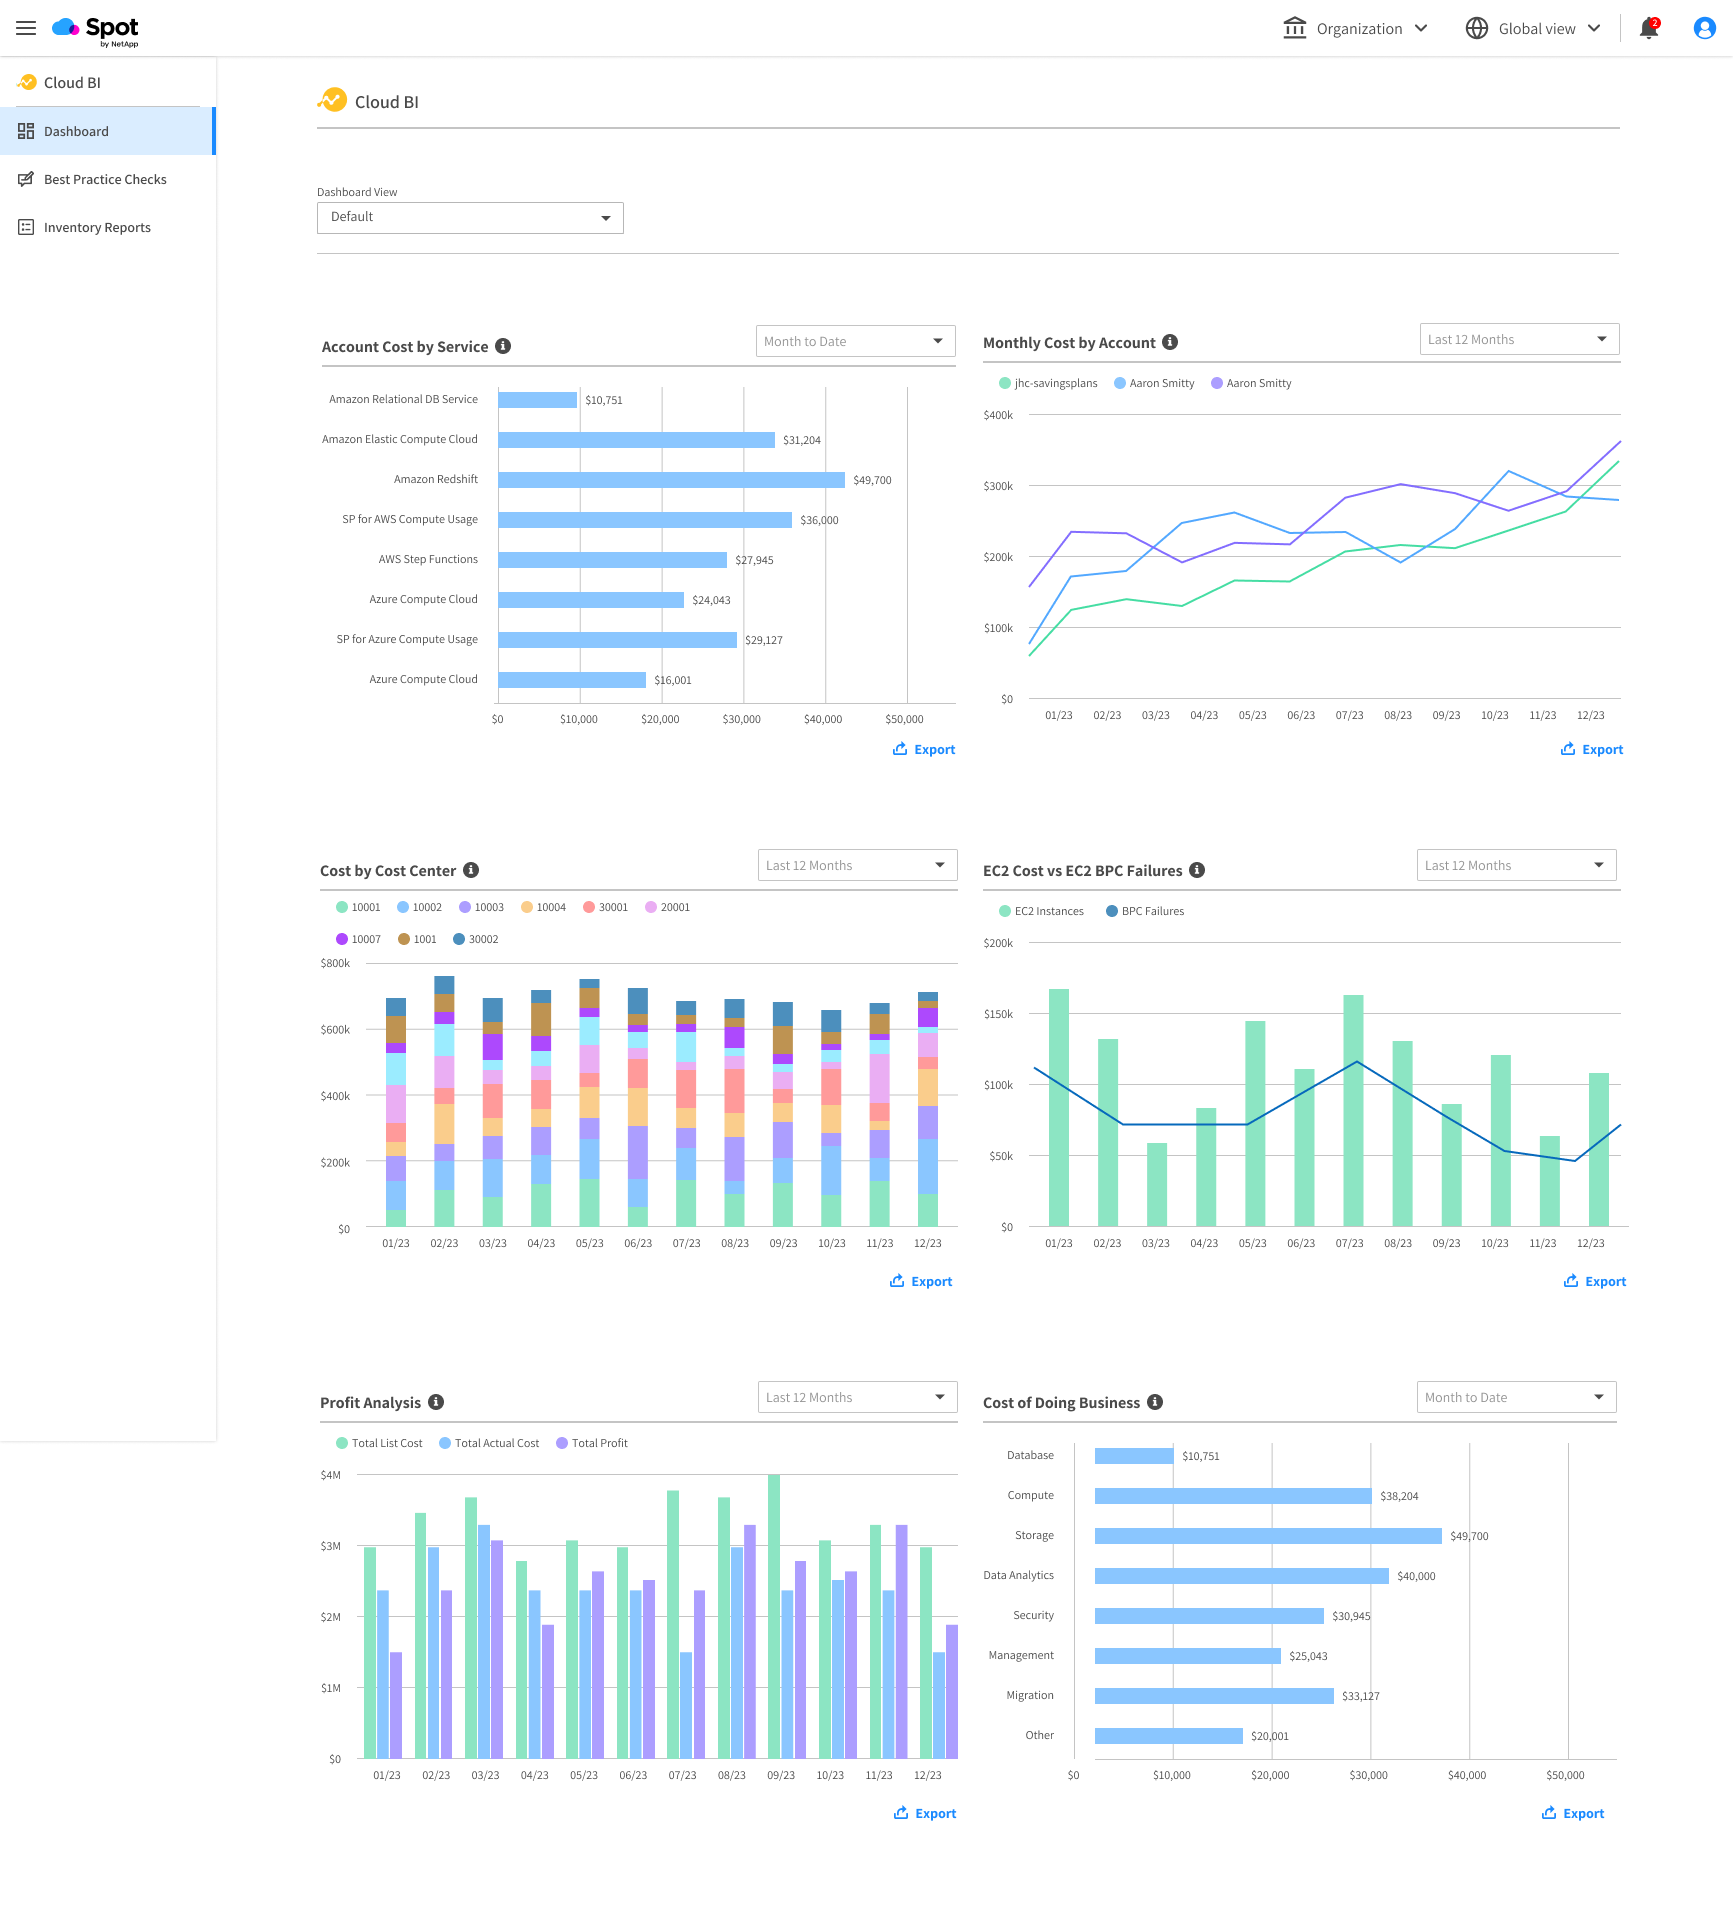This screenshot has width=1733, height=1913.
Task: Toggle Total Profit legend series
Action: click(592, 1443)
